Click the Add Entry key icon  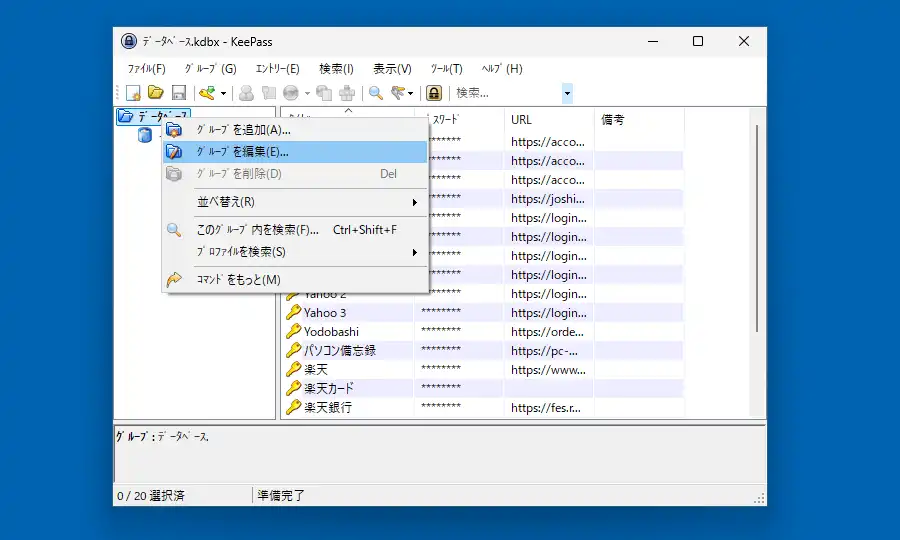click(x=207, y=93)
